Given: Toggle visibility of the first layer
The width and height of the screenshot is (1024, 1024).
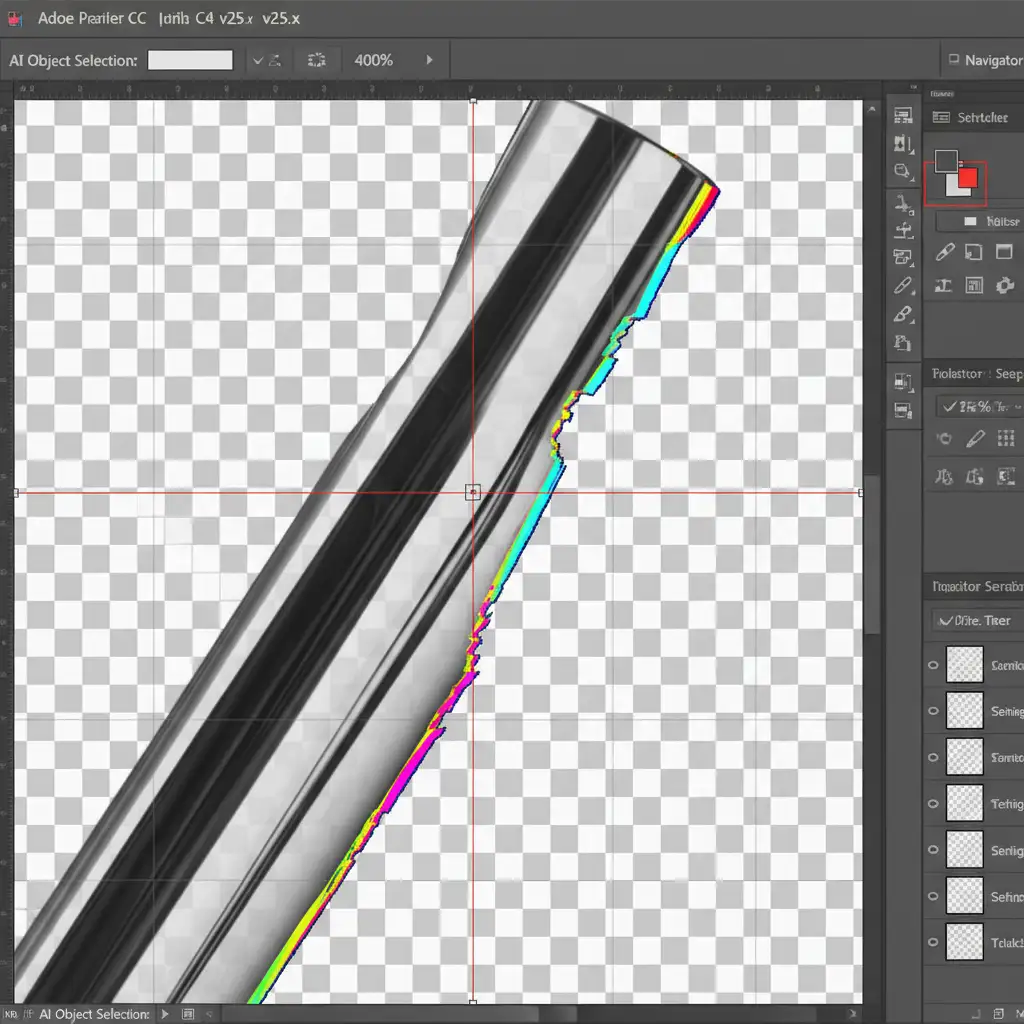Looking at the screenshot, I should point(934,664).
